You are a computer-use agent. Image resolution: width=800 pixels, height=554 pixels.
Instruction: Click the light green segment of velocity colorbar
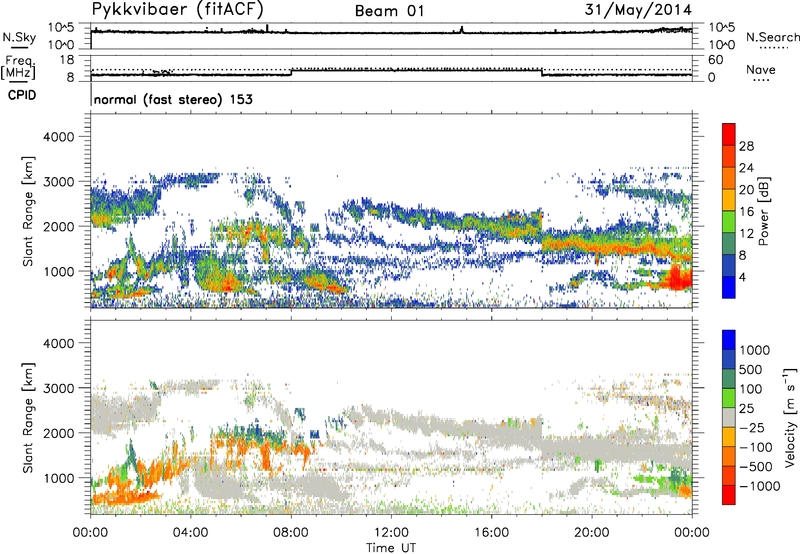(x=729, y=398)
